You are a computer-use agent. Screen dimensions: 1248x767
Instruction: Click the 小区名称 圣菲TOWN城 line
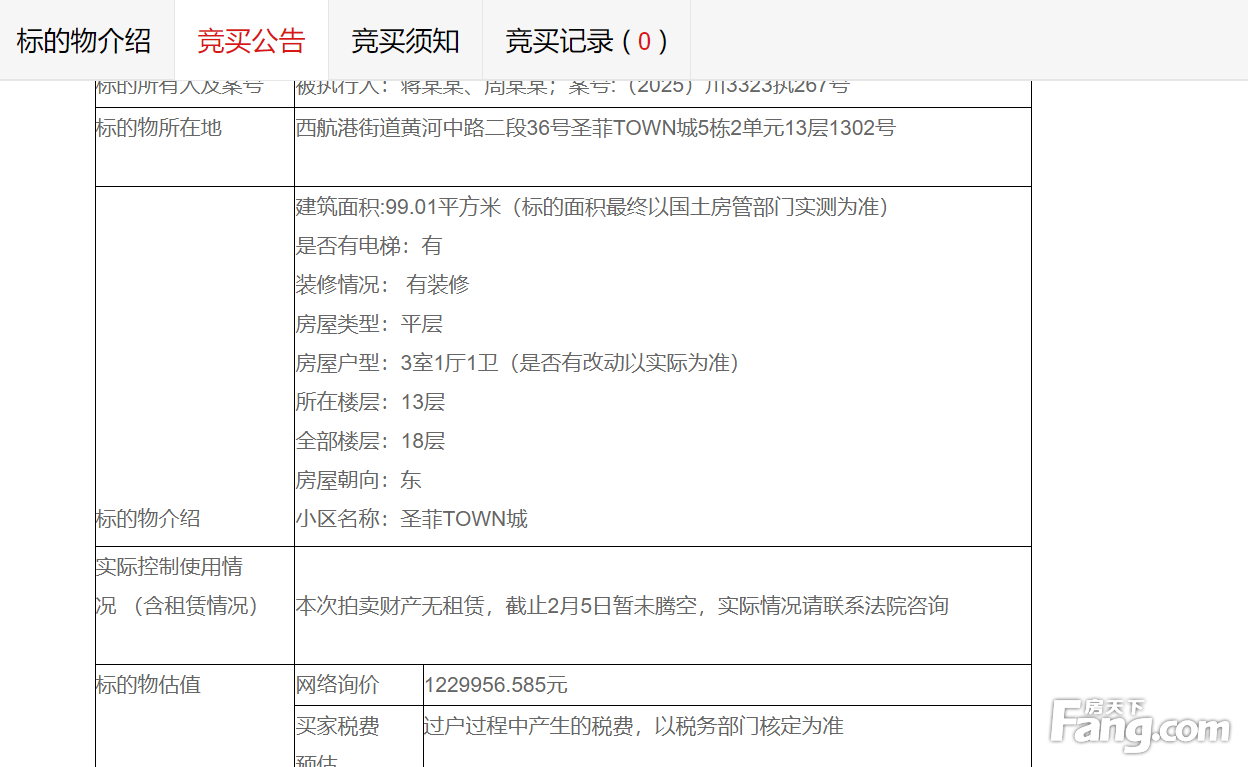[x=411, y=519]
